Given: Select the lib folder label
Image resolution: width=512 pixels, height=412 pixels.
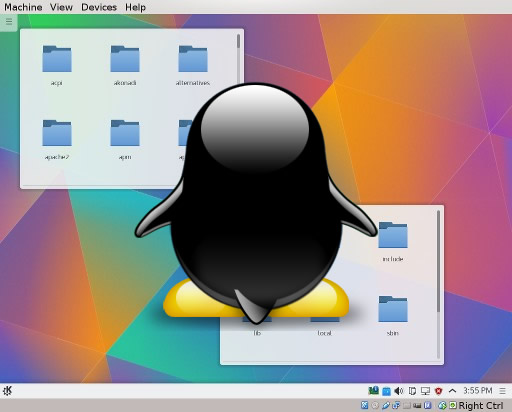Looking at the screenshot, I should (x=257, y=333).
